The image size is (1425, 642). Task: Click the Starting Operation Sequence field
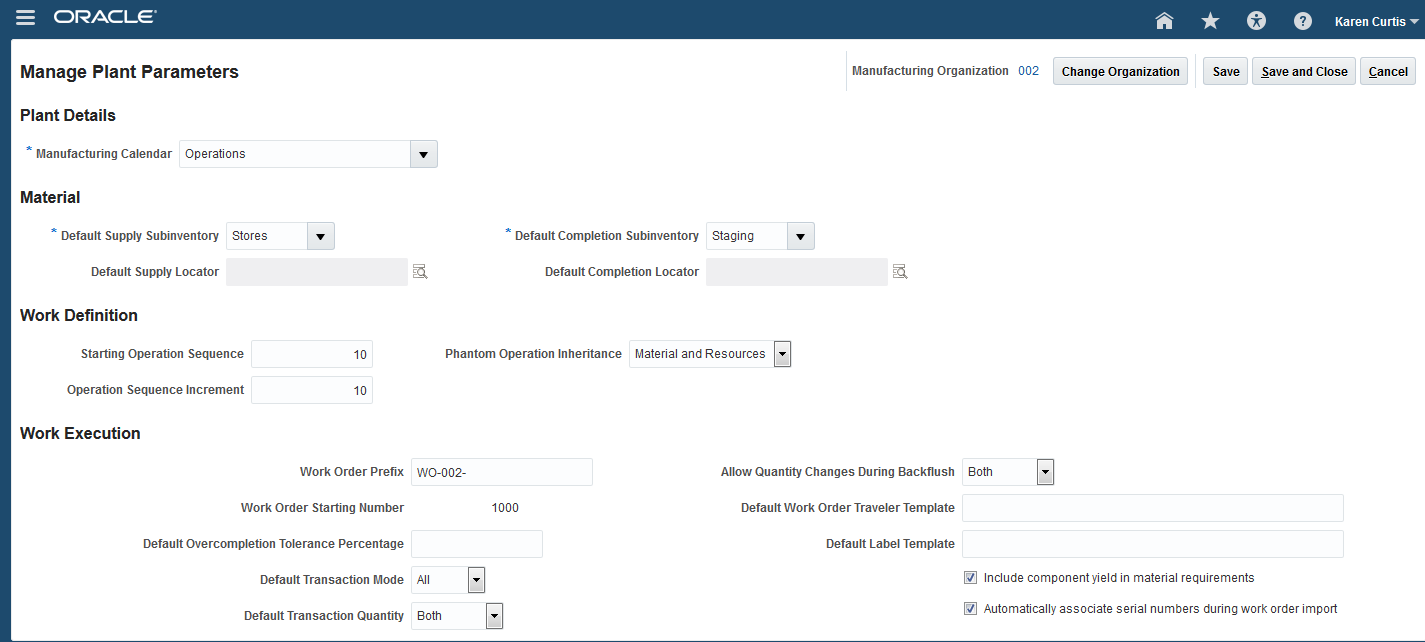pos(312,354)
